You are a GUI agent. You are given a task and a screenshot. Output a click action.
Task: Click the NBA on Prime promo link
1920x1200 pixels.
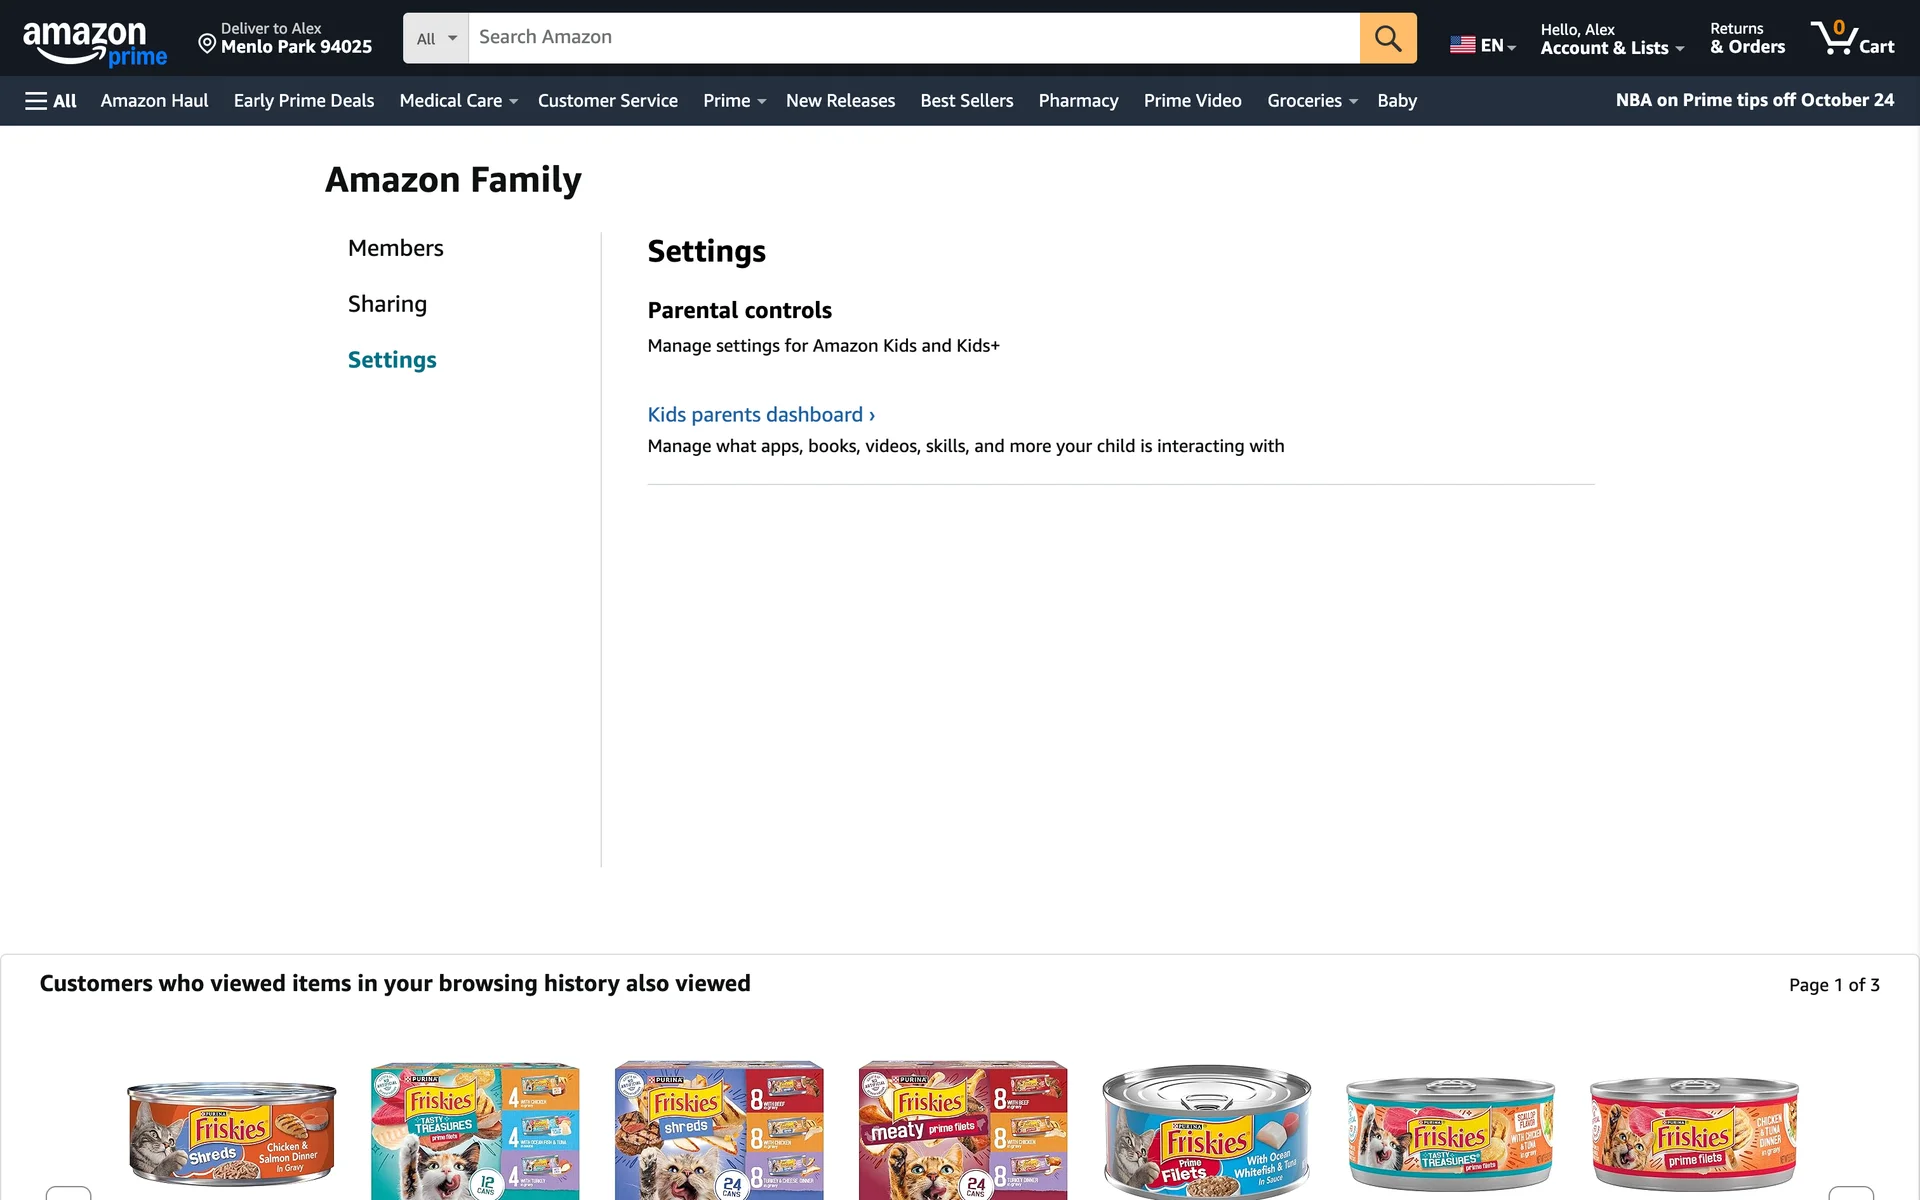tap(1754, 100)
